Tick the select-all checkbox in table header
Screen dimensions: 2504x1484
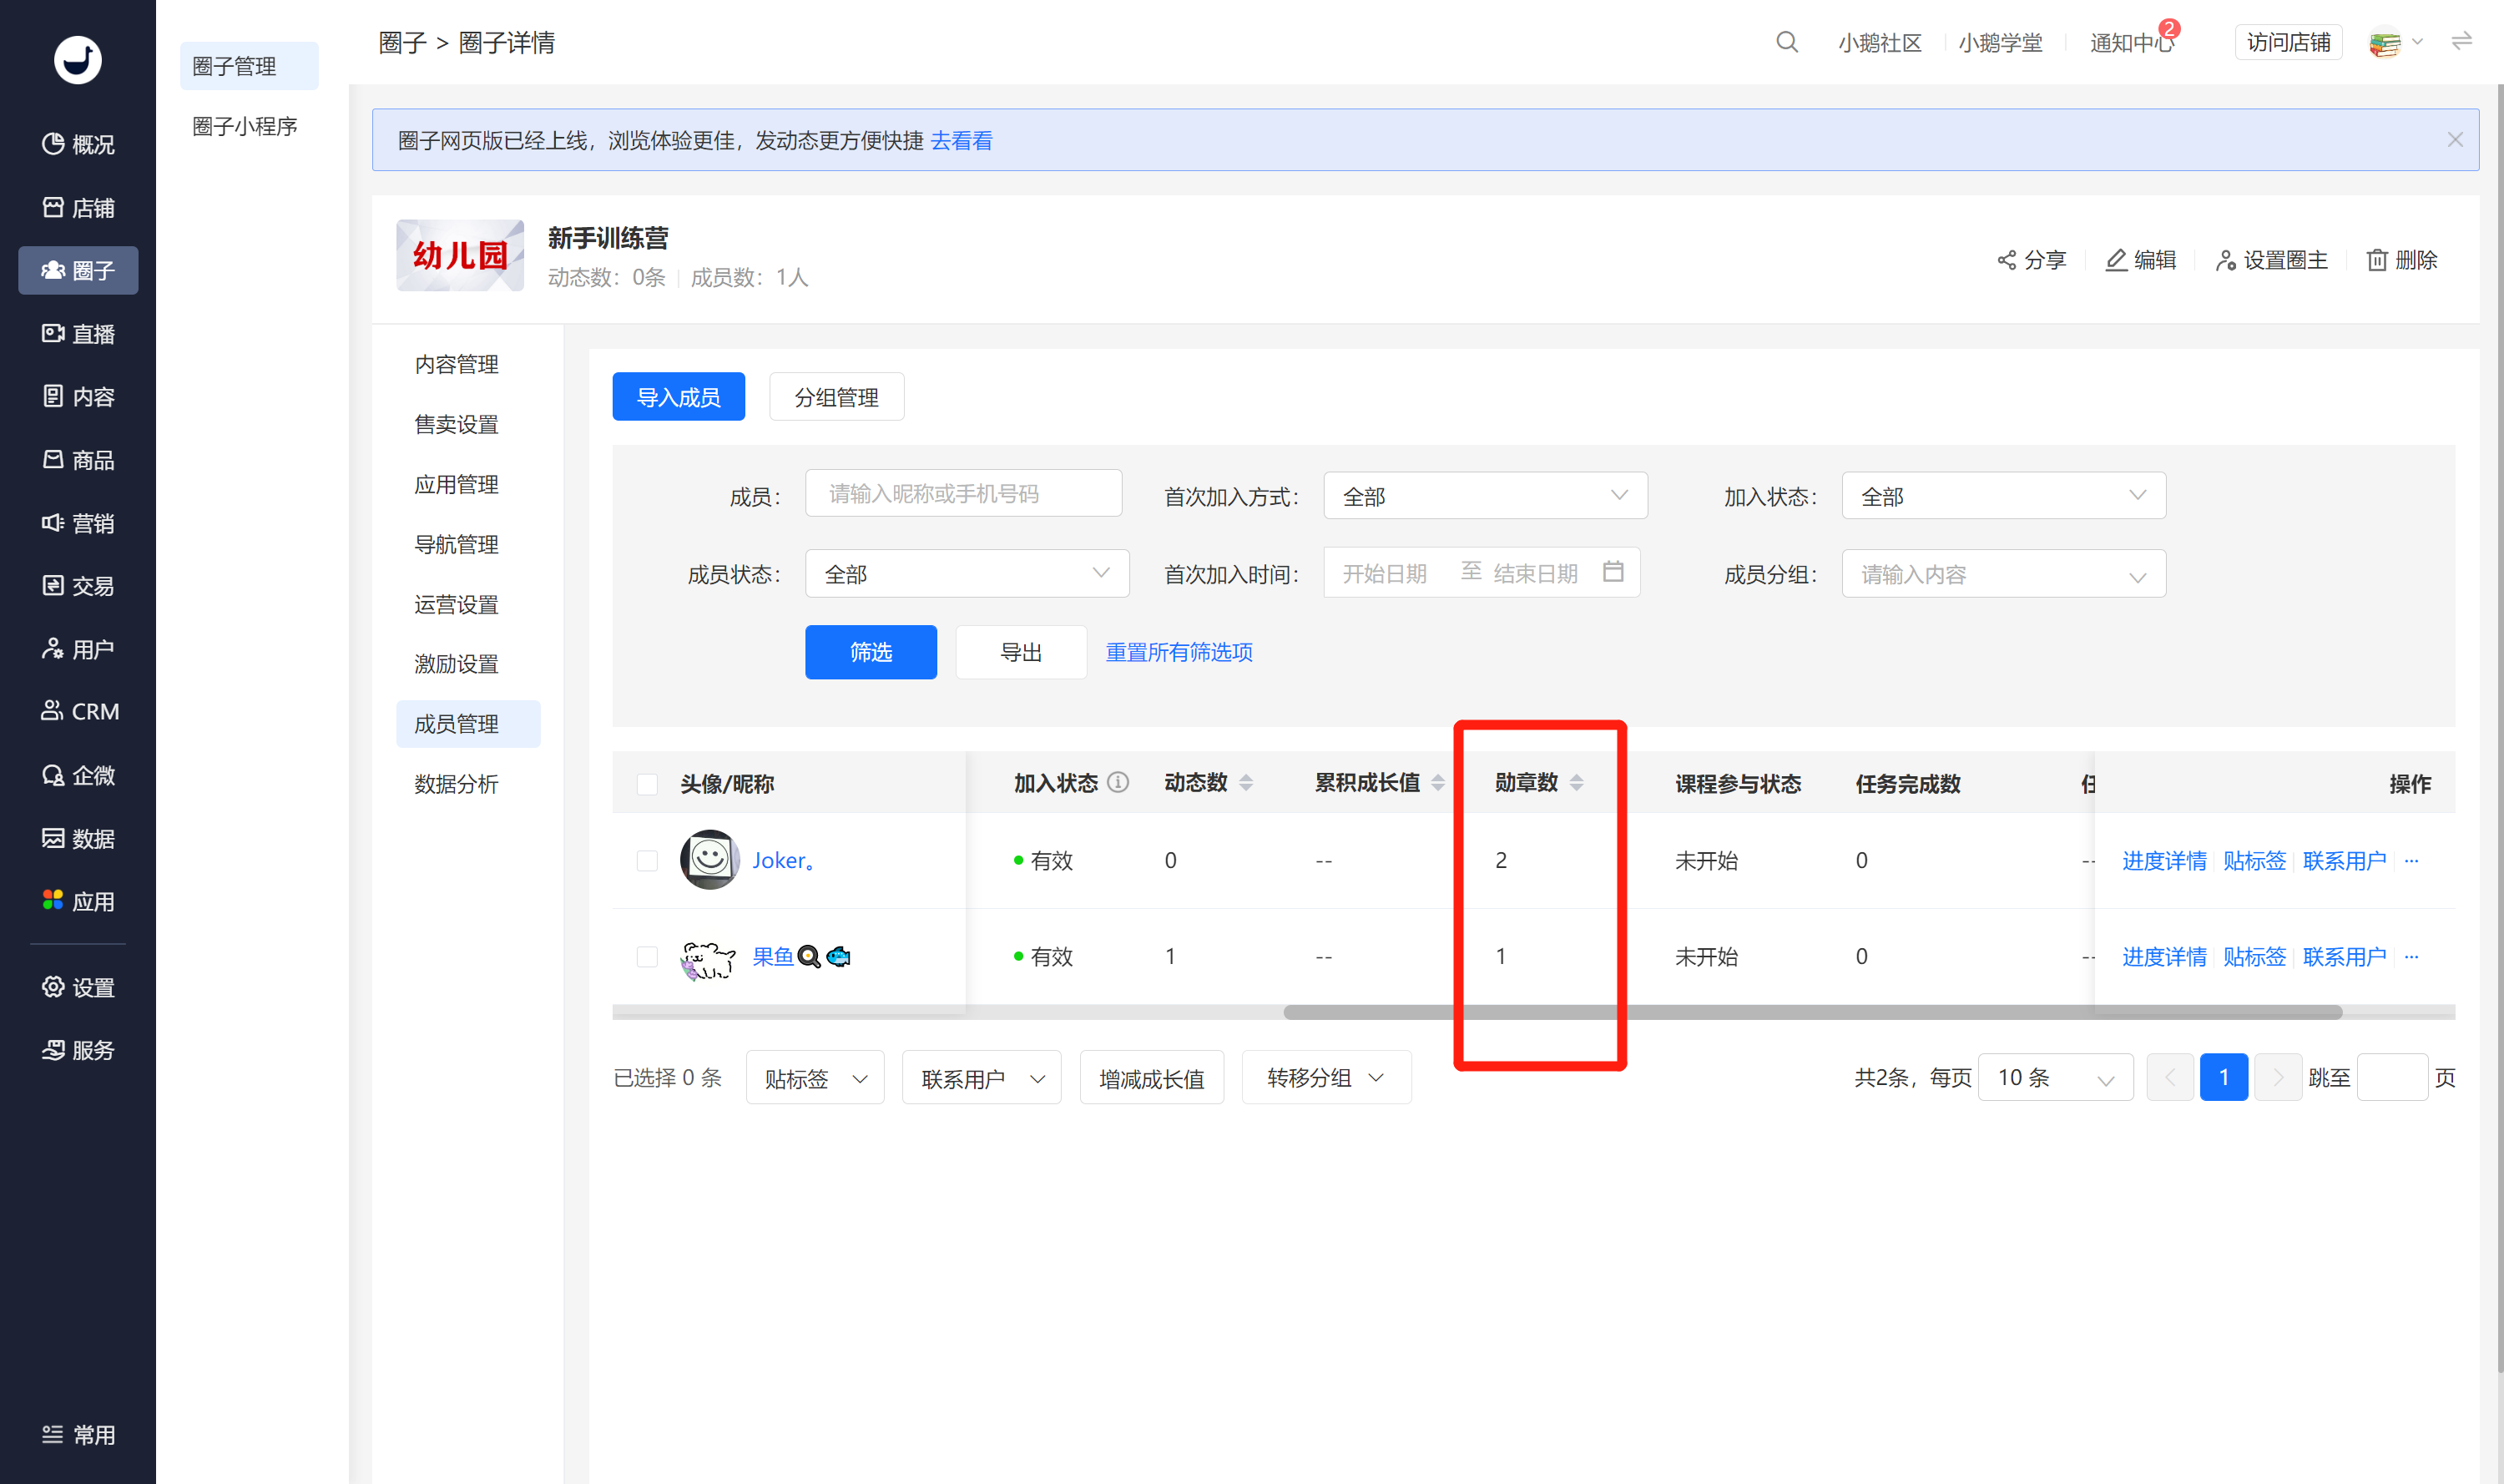click(x=647, y=783)
